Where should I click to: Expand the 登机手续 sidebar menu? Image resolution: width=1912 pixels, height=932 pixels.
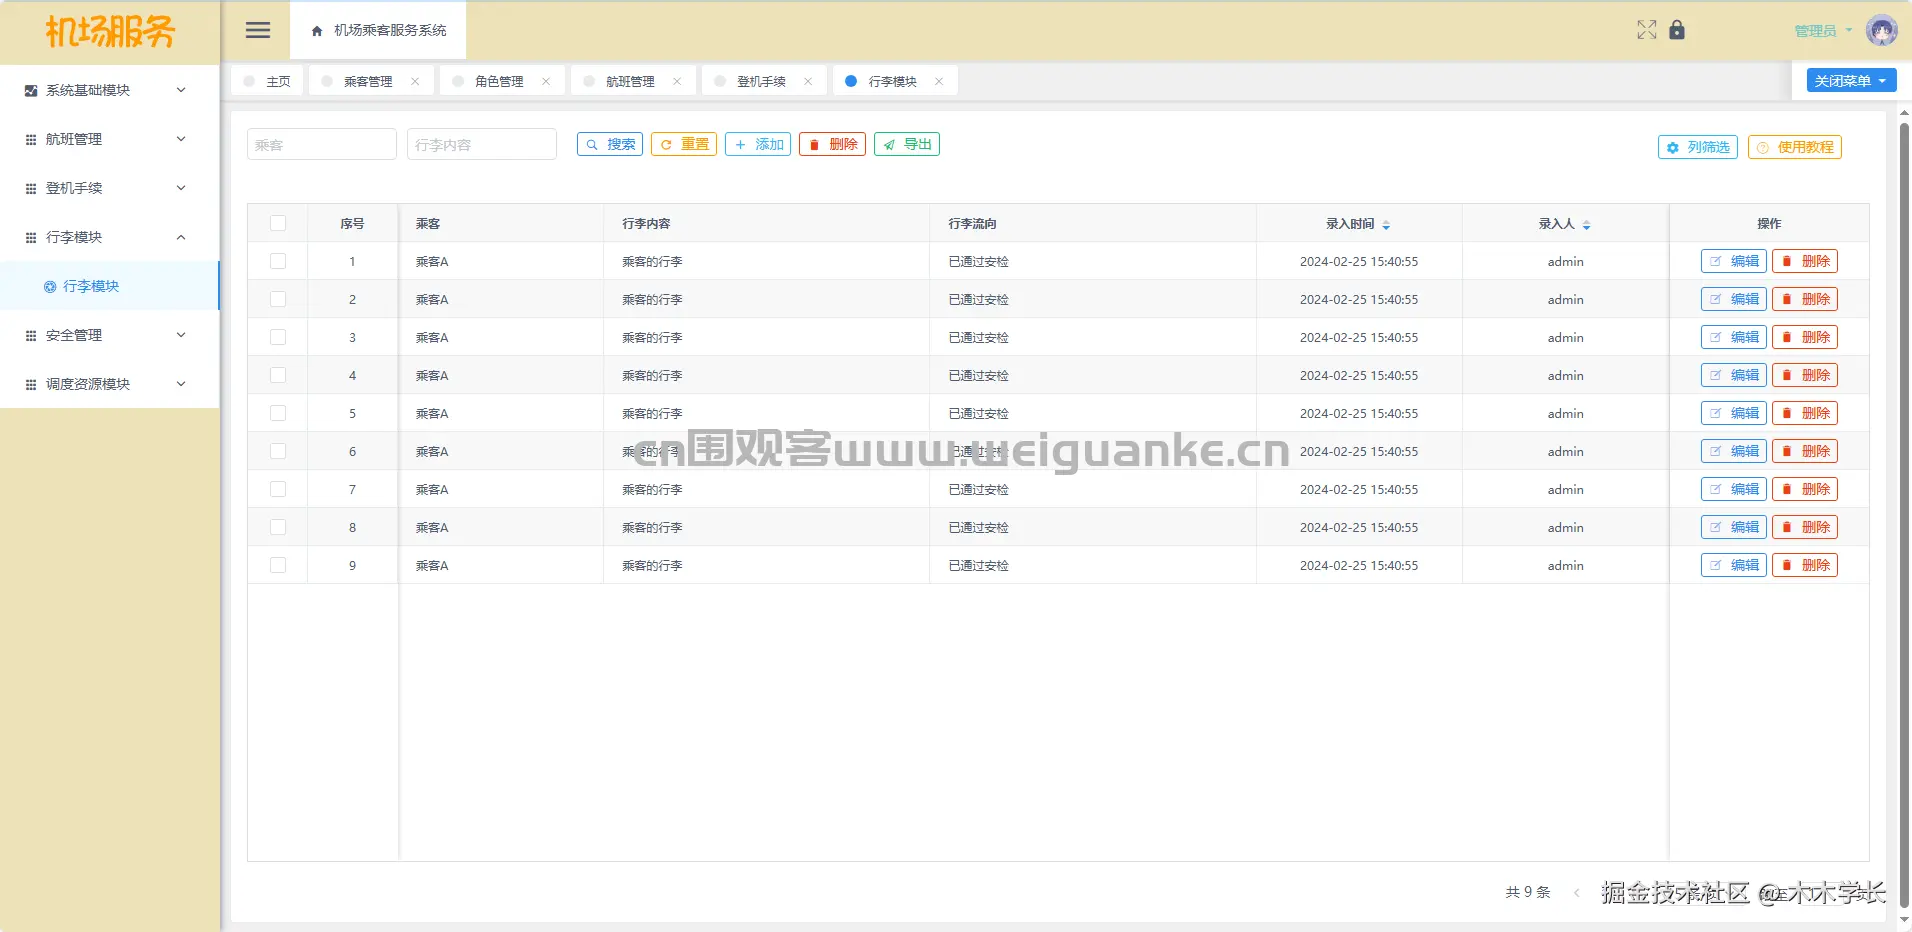[110, 188]
